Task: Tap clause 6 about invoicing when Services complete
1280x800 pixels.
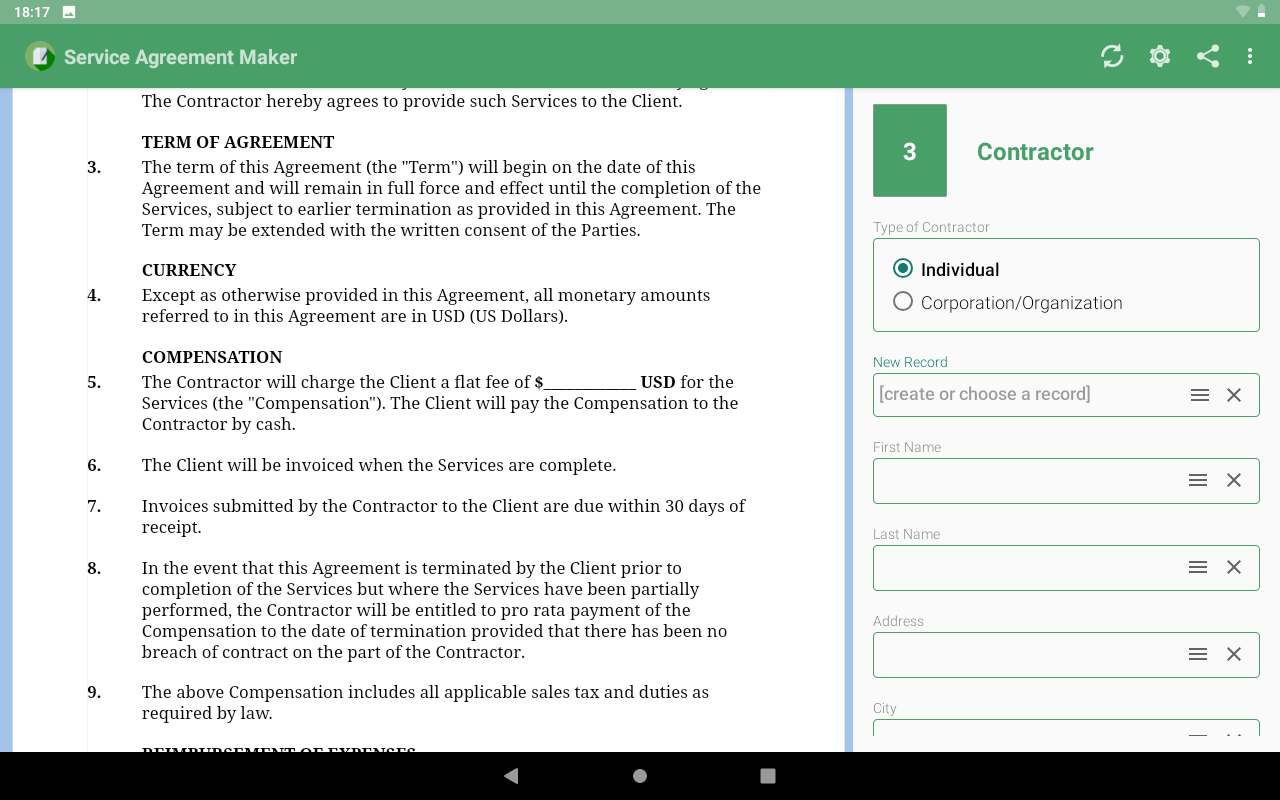Action: click(379, 465)
